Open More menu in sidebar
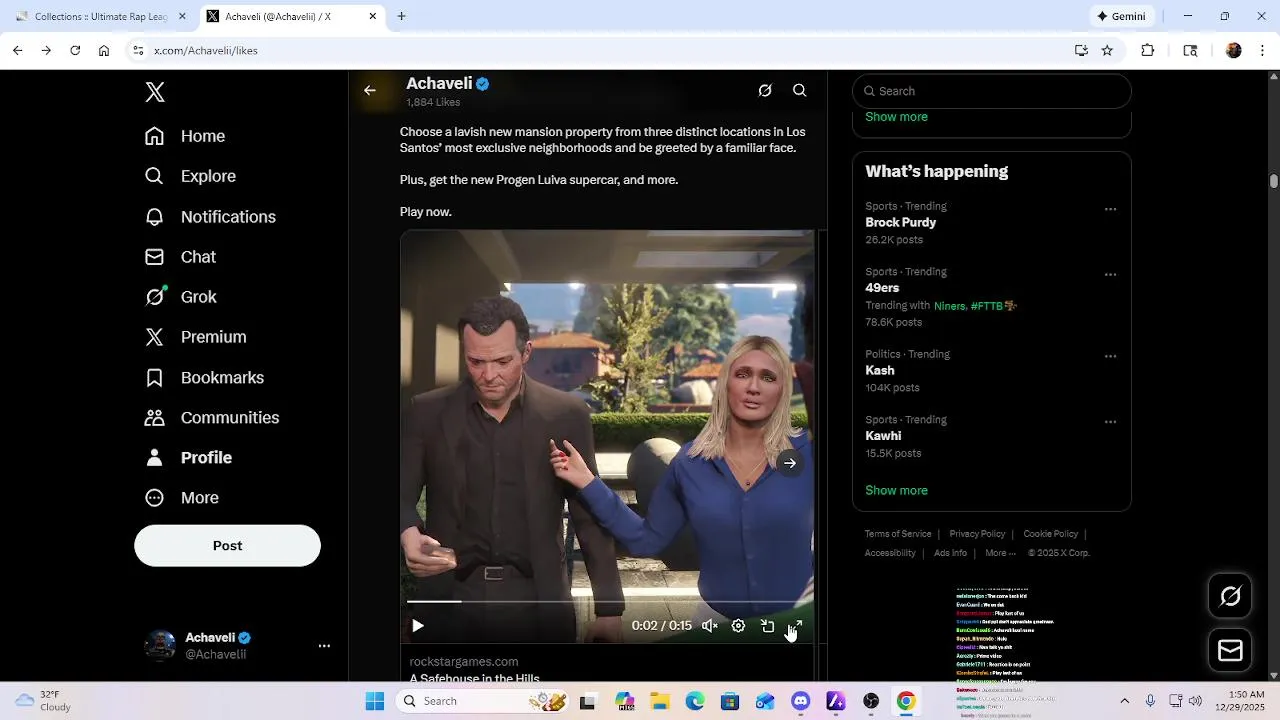 coord(181,498)
